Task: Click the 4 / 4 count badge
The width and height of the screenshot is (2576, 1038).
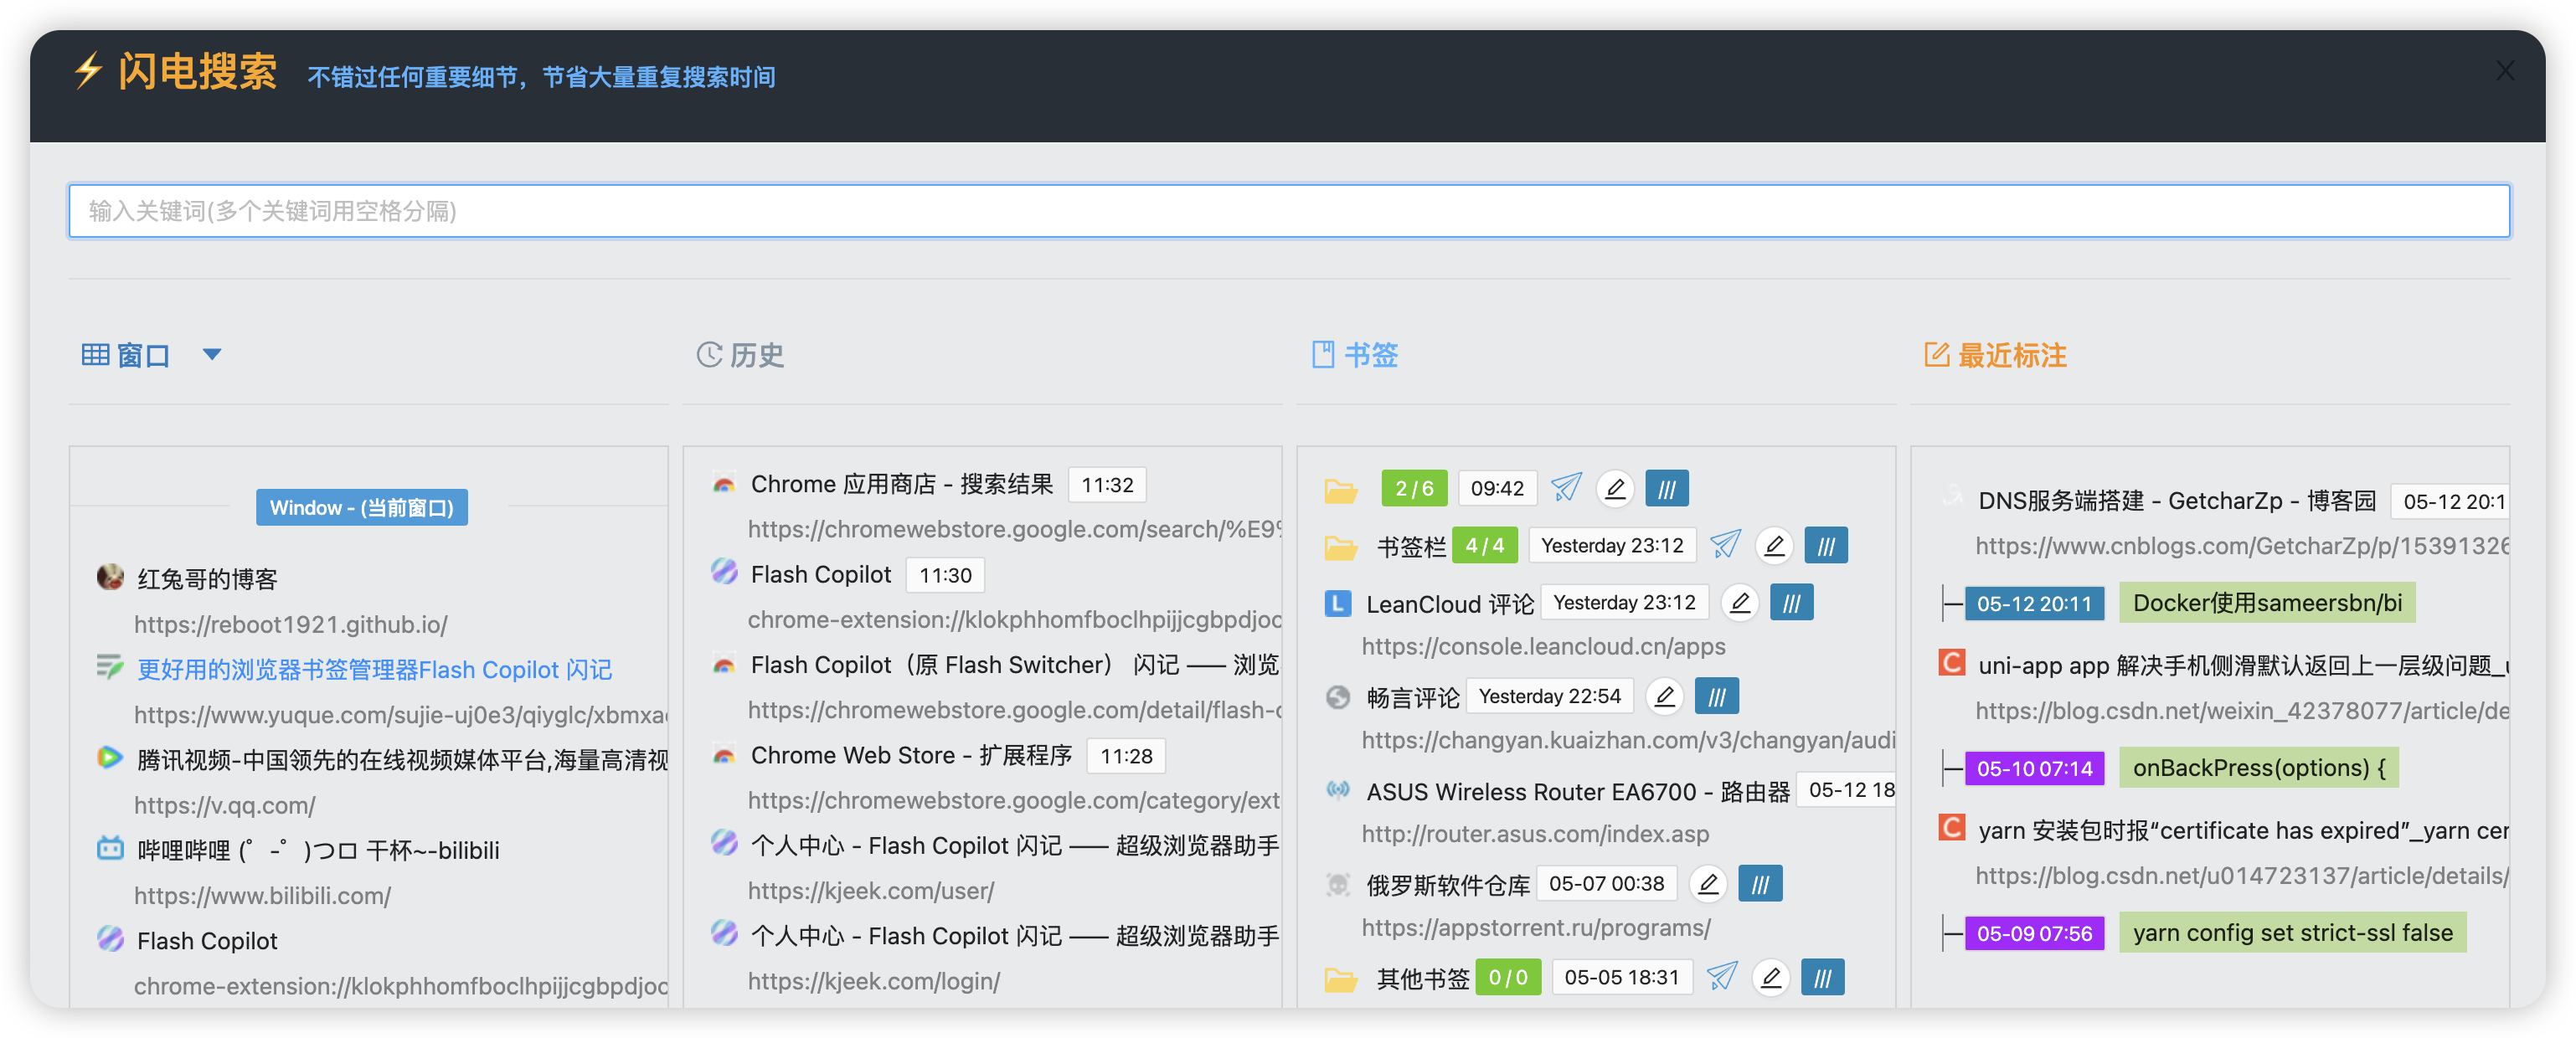Action: [1484, 545]
